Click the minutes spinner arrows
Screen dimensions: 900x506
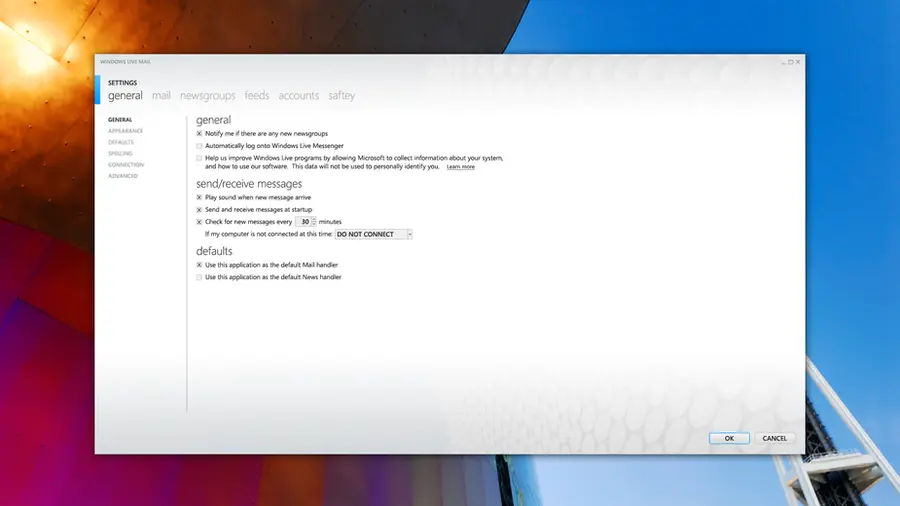click(x=313, y=221)
